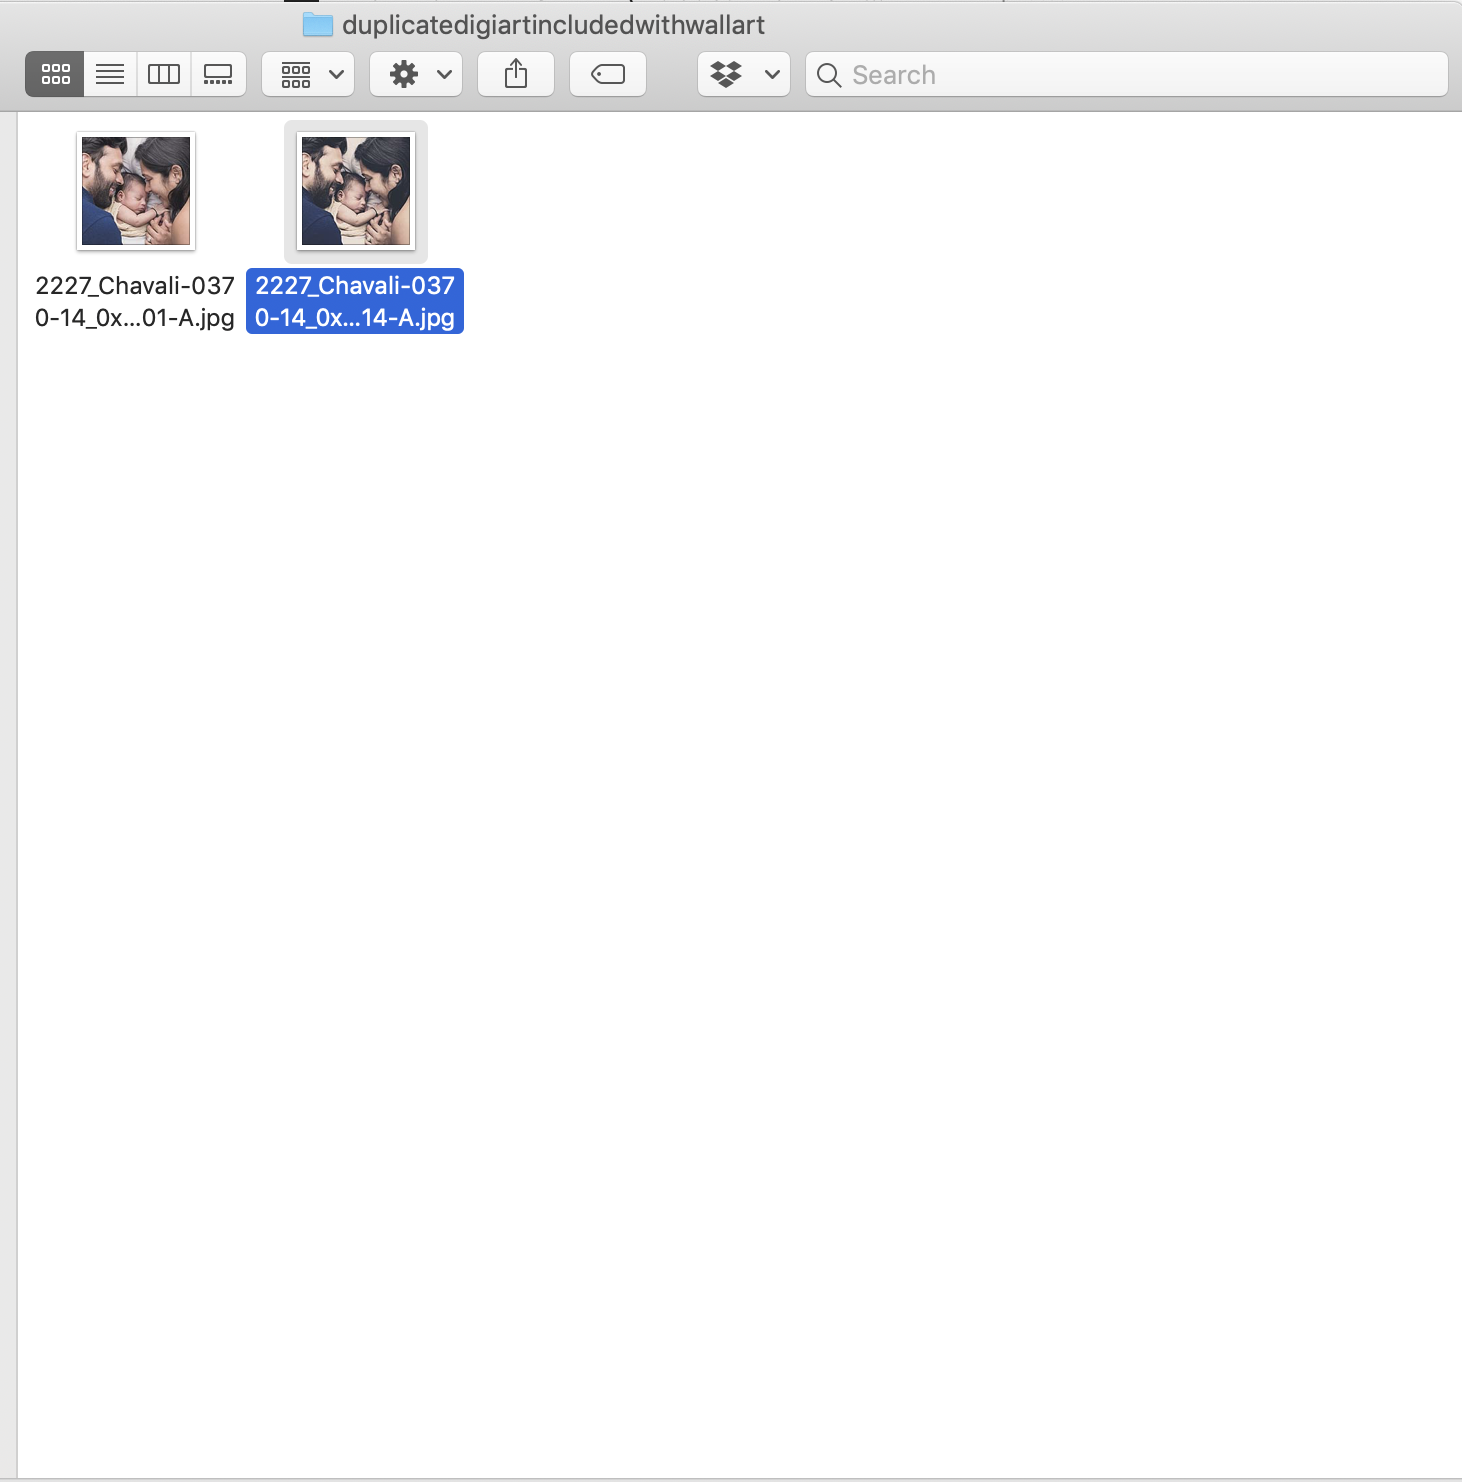Image resolution: width=1462 pixels, height=1482 pixels.
Task: Click the search magnifier icon
Action: (x=829, y=75)
